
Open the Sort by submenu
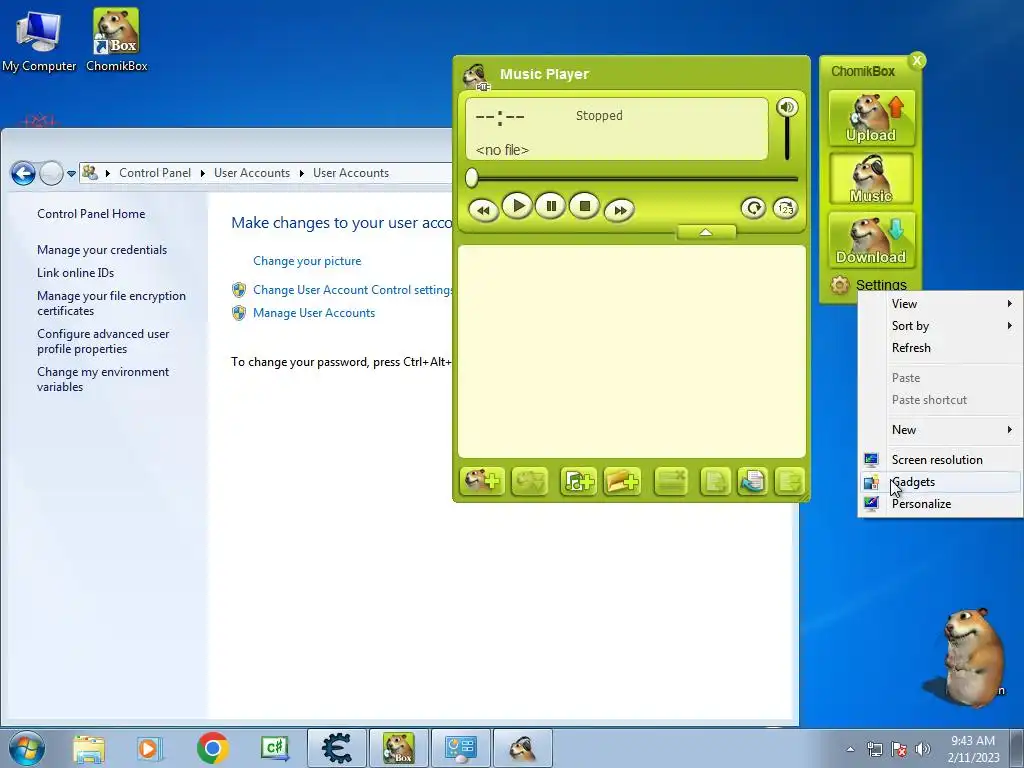(x=941, y=326)
